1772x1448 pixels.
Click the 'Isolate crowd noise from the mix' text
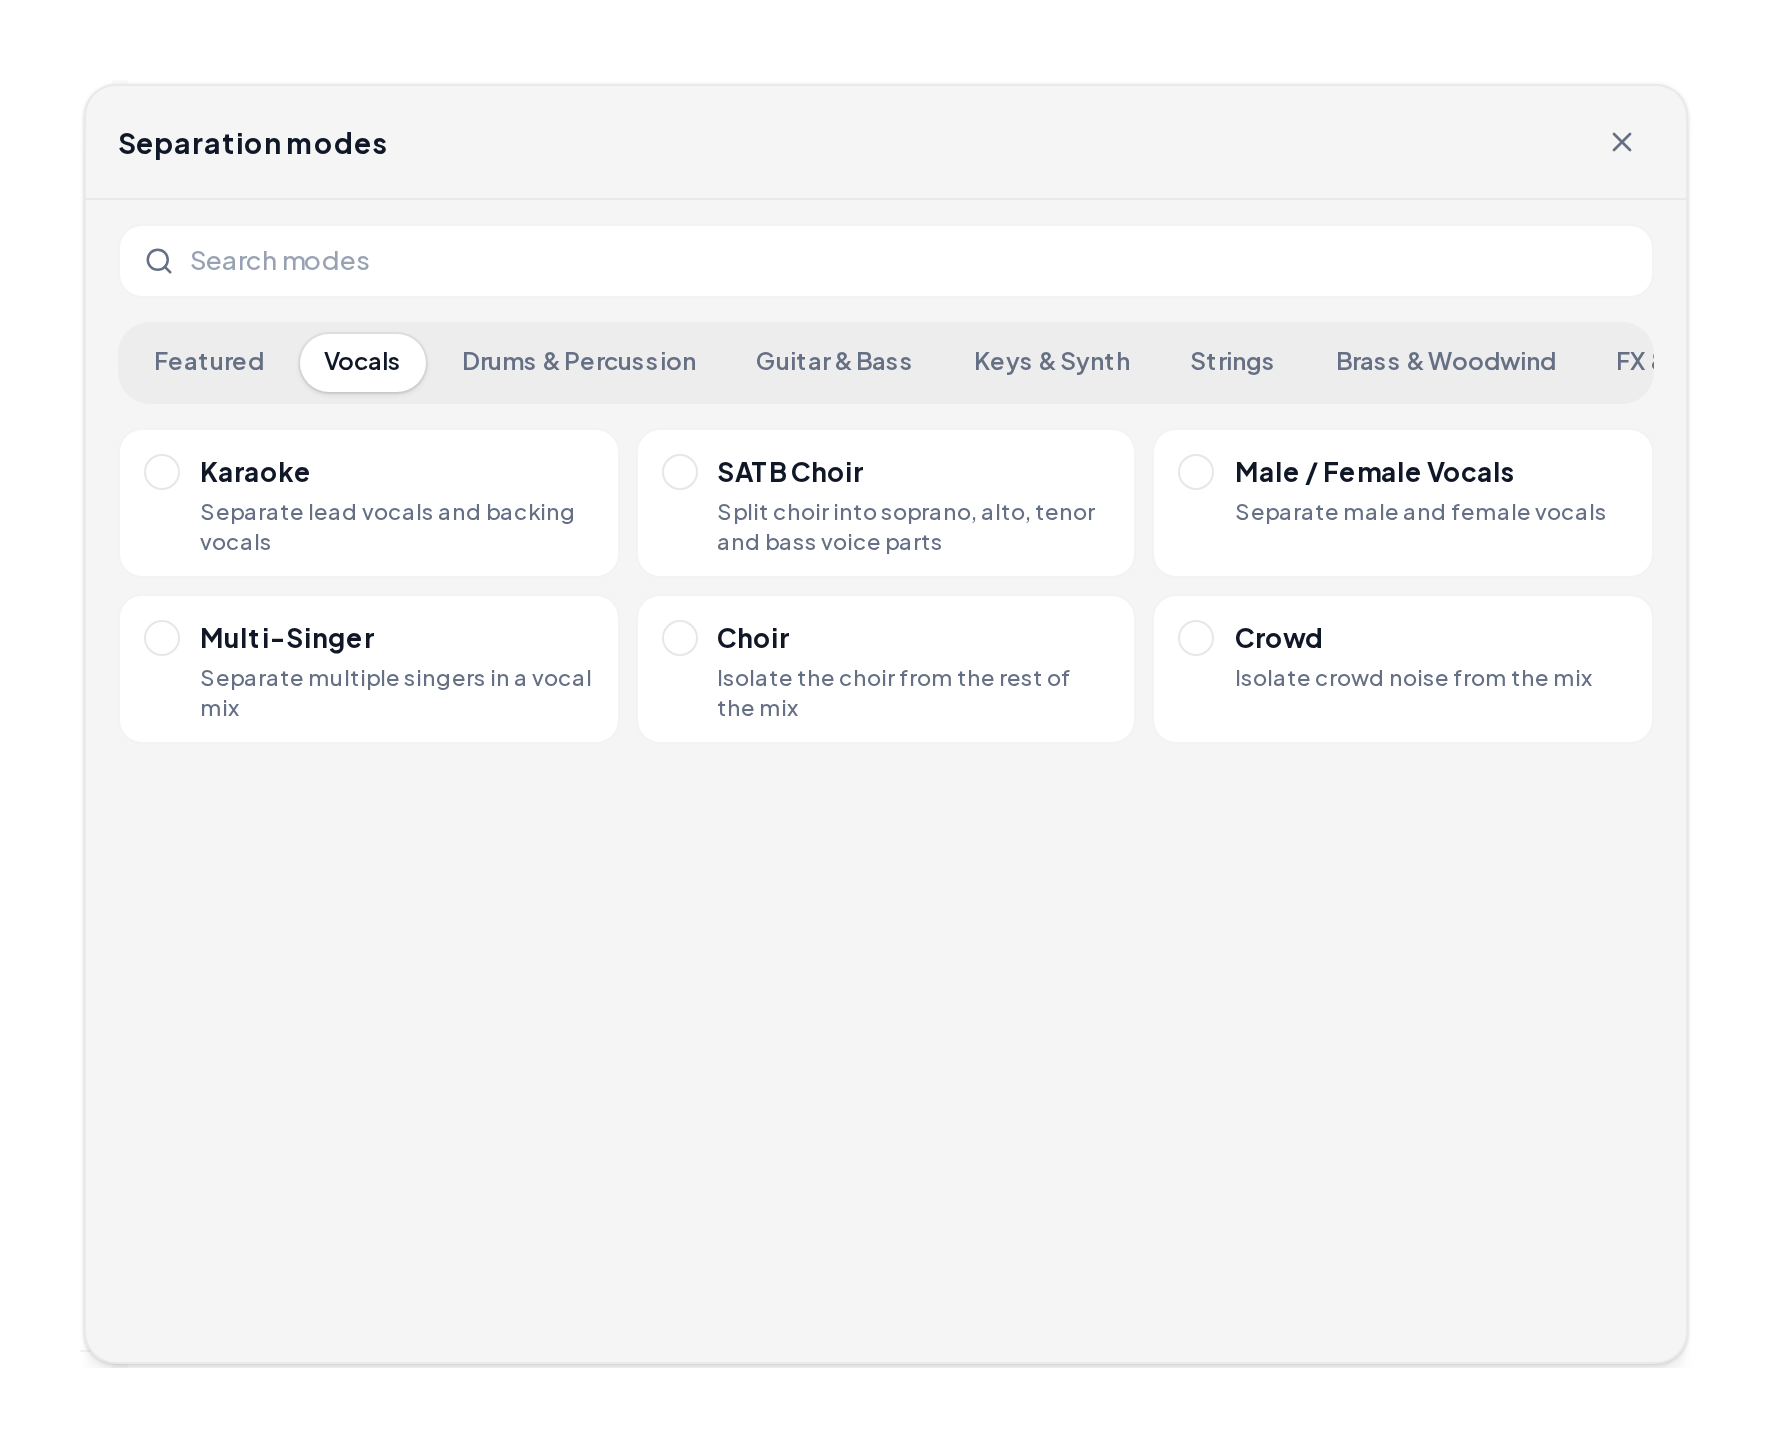[x=1413, y=678]
